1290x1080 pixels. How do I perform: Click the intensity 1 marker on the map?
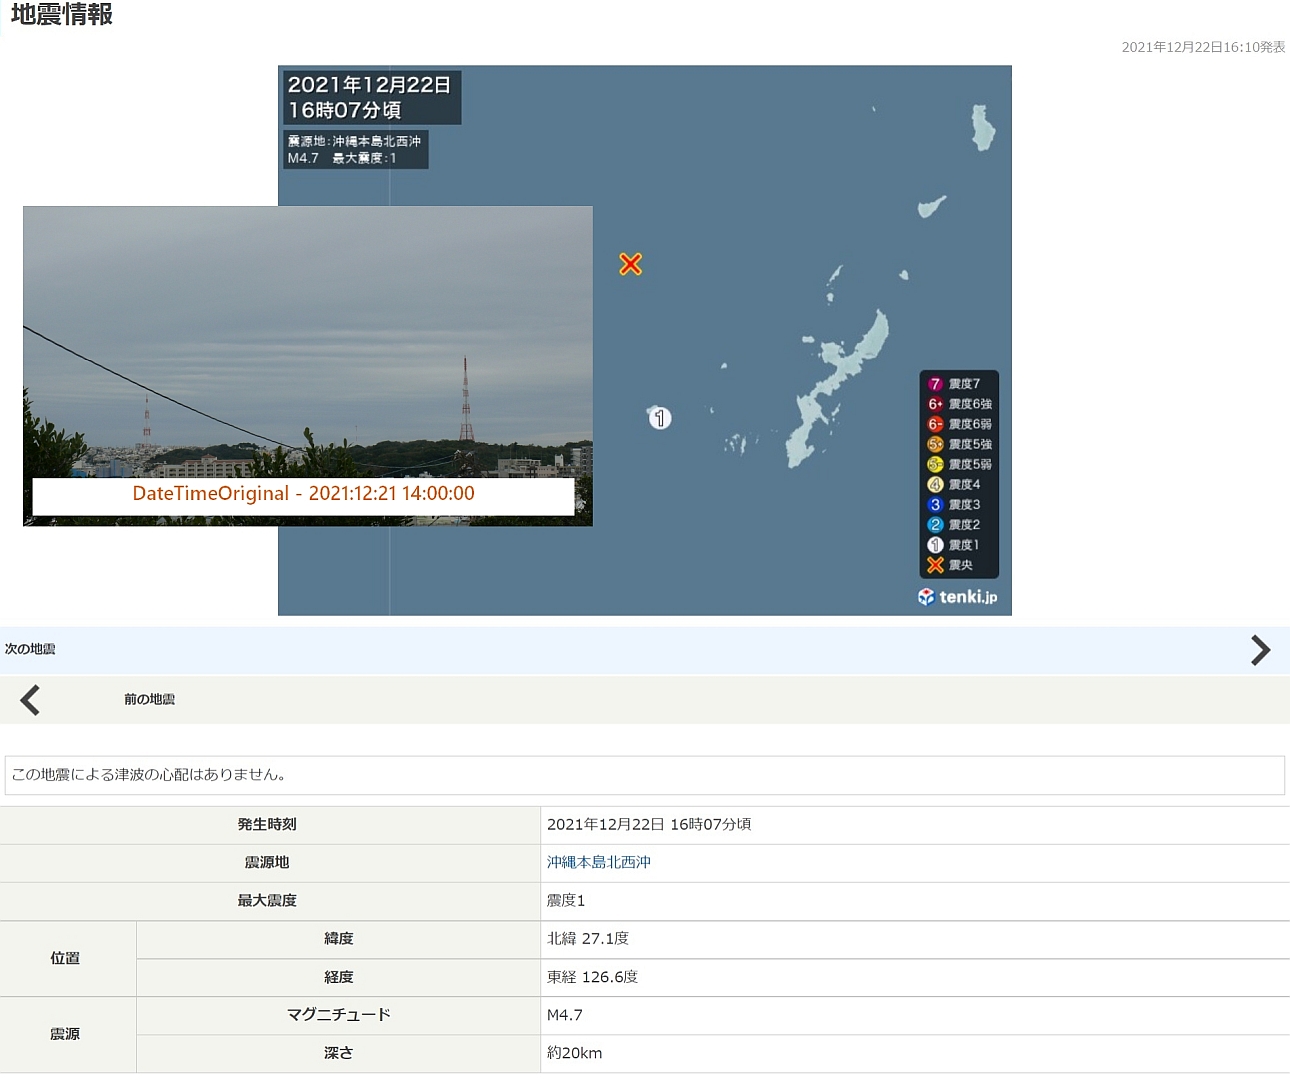pos(660,418)
